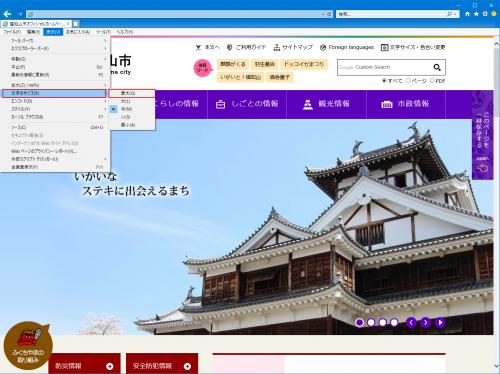Select the second carousel dot

(371, 322)
